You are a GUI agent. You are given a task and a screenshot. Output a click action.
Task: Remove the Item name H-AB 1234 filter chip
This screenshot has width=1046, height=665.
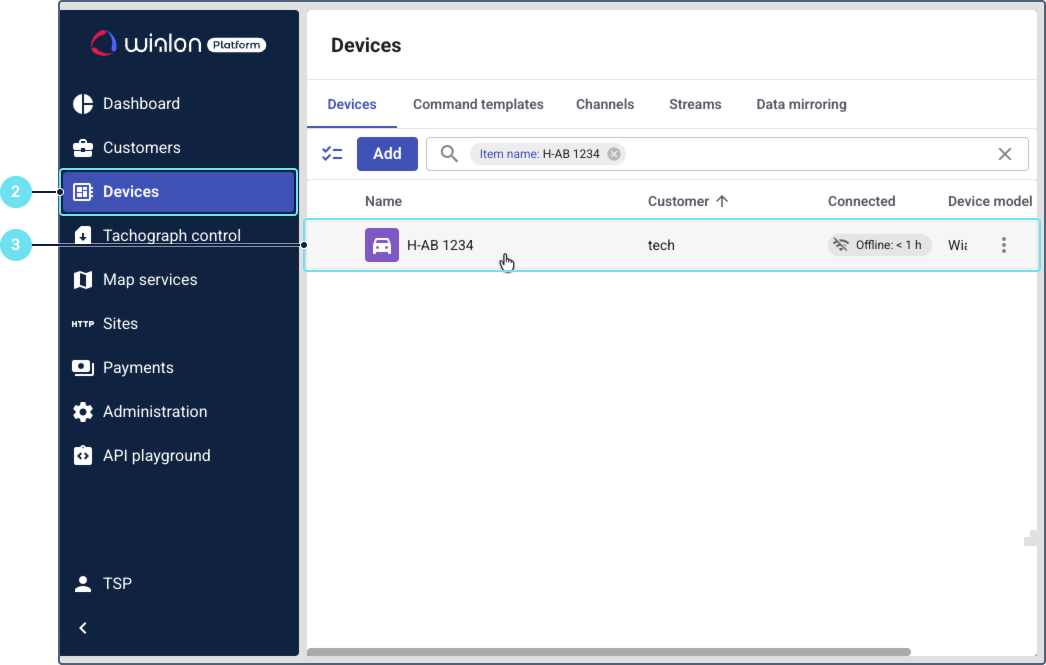coord(614,153)
